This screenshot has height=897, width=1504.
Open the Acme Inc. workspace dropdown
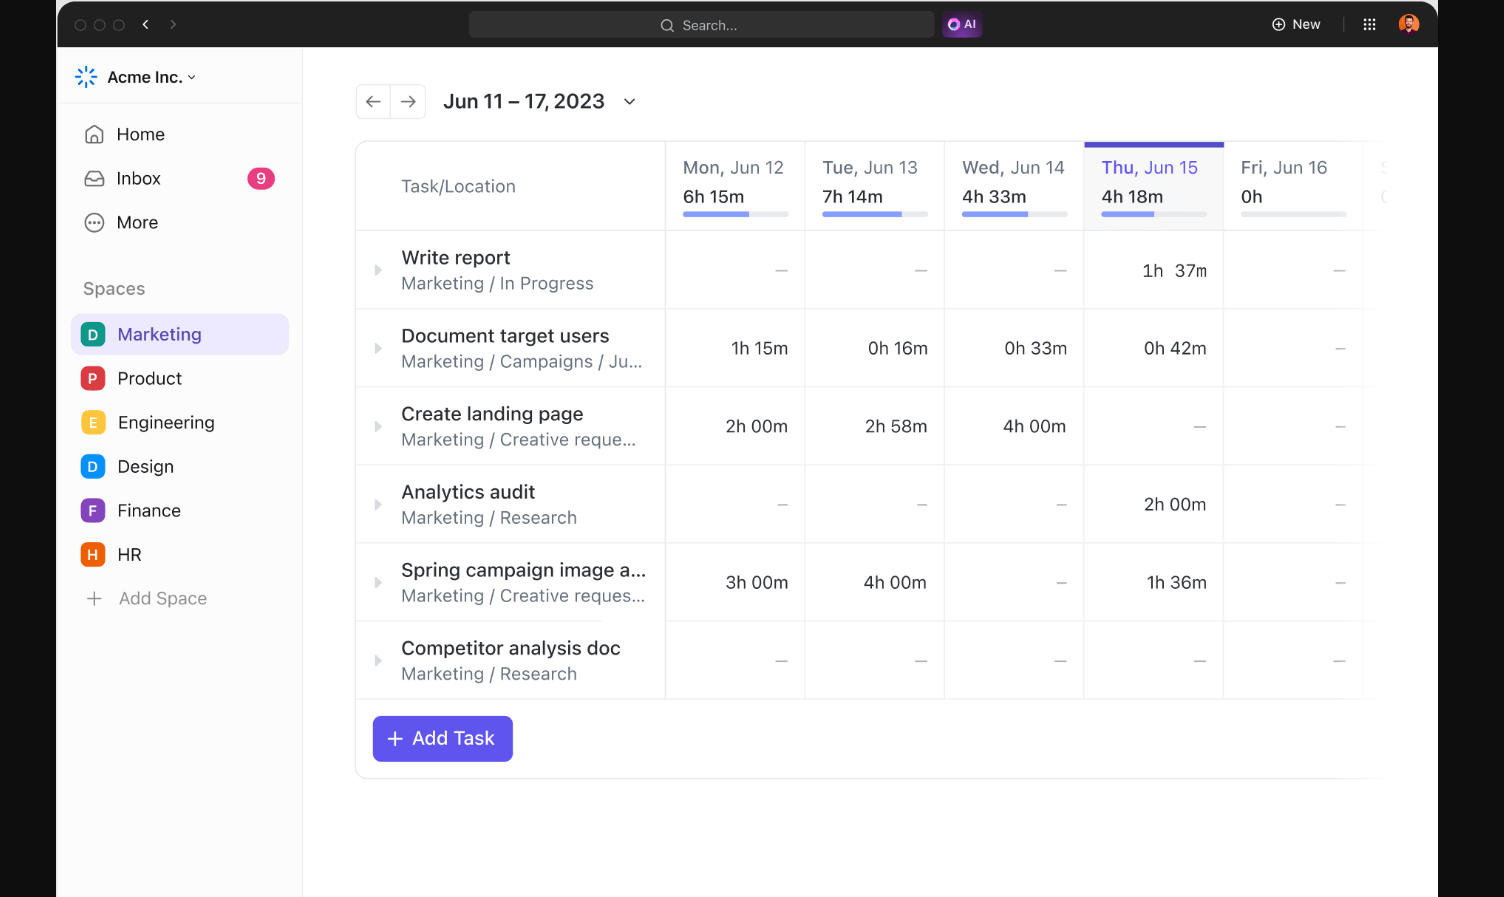click(151, 77)
